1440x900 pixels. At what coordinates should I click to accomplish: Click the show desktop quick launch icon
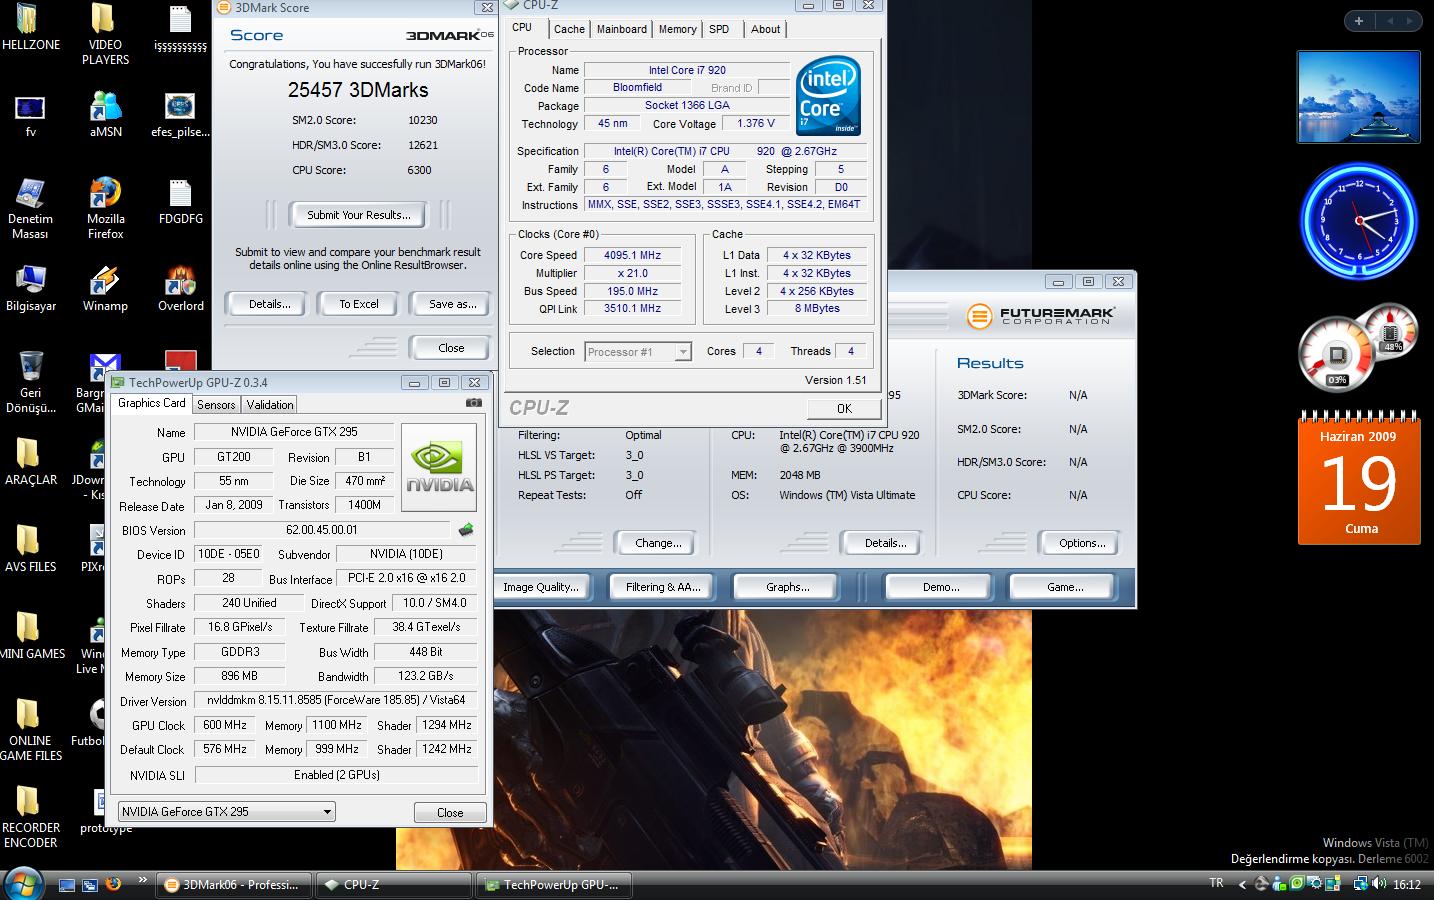point(67,884)
